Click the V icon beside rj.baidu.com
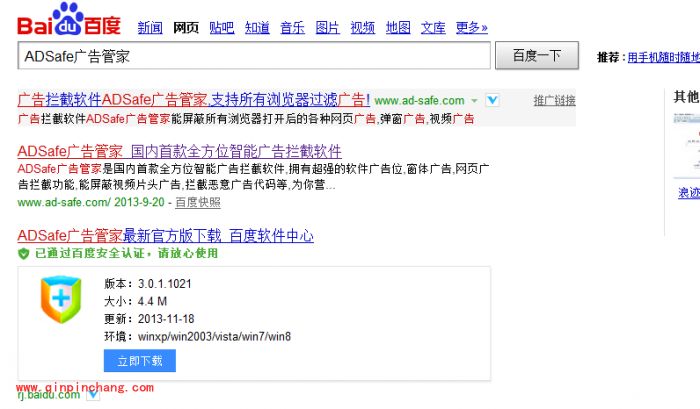 click(x=93, y=395)
